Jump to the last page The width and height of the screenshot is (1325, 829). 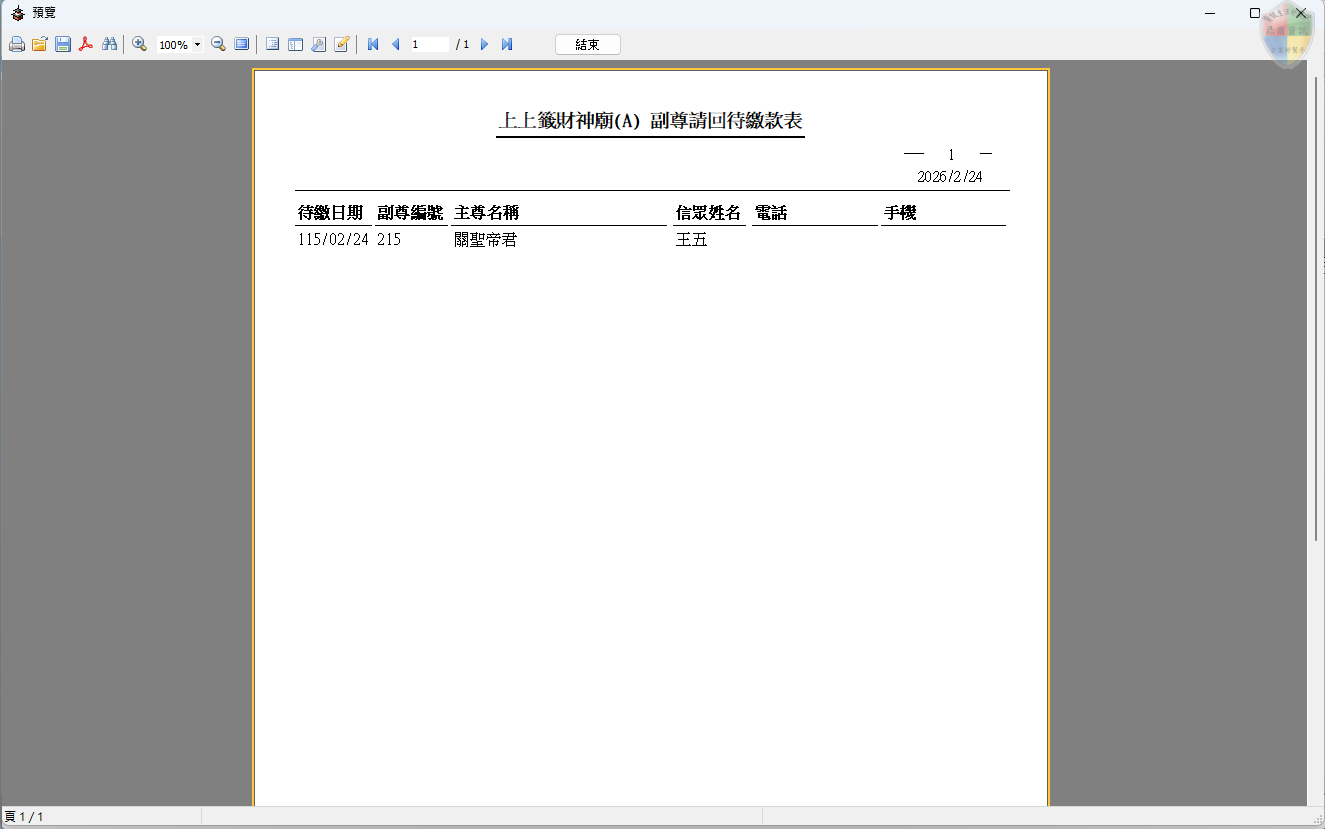tap(507, 45)
